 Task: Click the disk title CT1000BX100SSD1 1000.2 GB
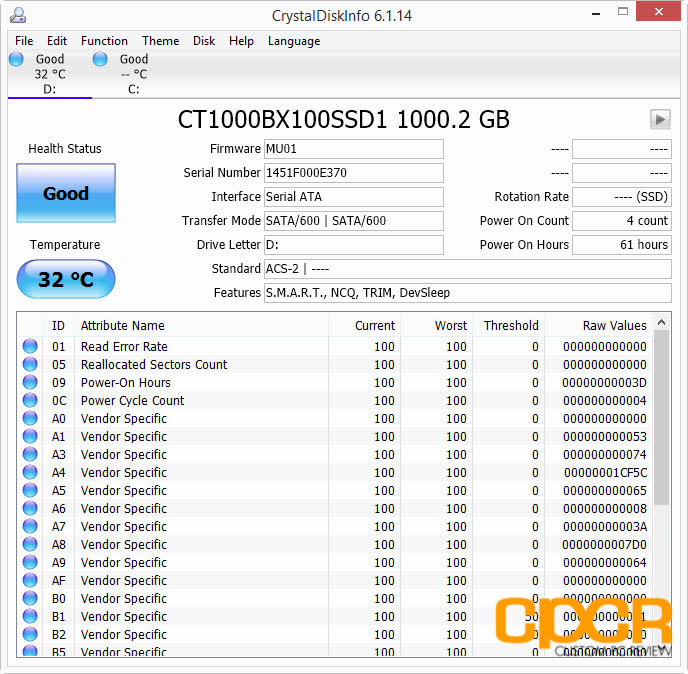point(344,119)
